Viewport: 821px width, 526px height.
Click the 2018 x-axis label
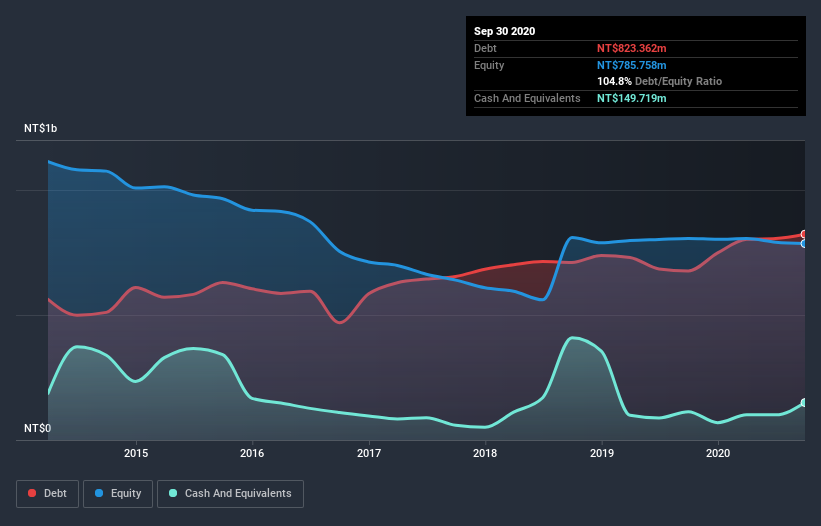tap(485, 453)
